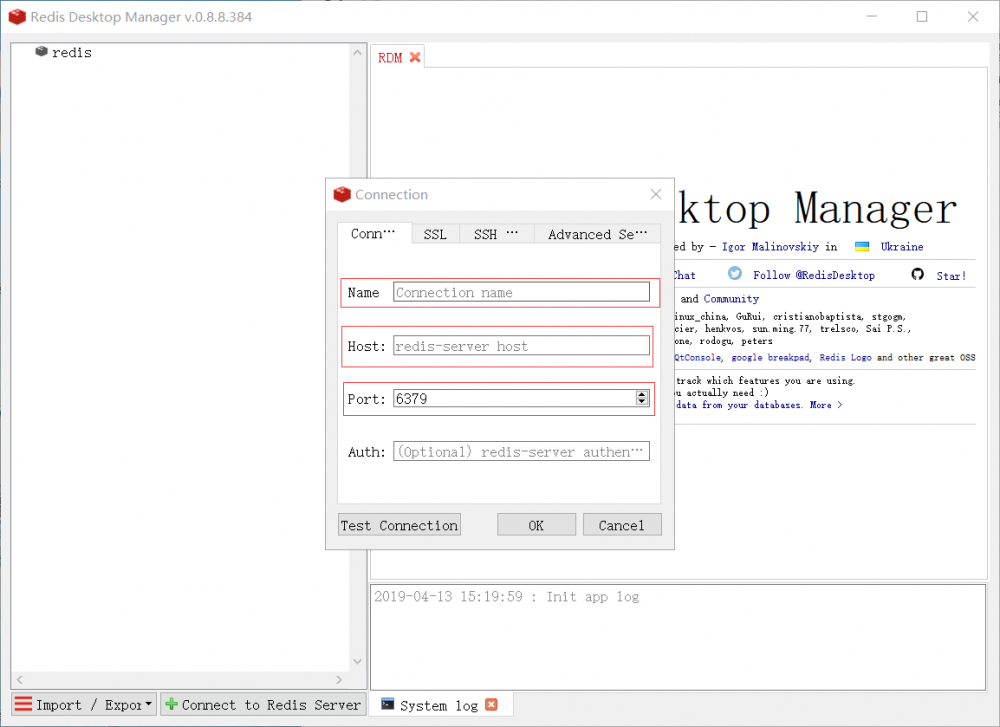Click the Redis cube icon in the dialog titlebar
This screenshot has width=1000, height=727.
[341, 194]
